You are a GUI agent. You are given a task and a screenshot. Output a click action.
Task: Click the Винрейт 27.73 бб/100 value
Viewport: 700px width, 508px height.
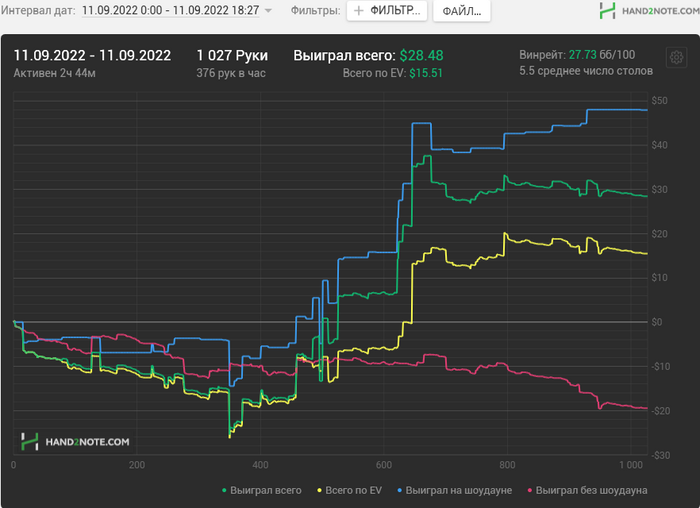click(x=577, y=55)
